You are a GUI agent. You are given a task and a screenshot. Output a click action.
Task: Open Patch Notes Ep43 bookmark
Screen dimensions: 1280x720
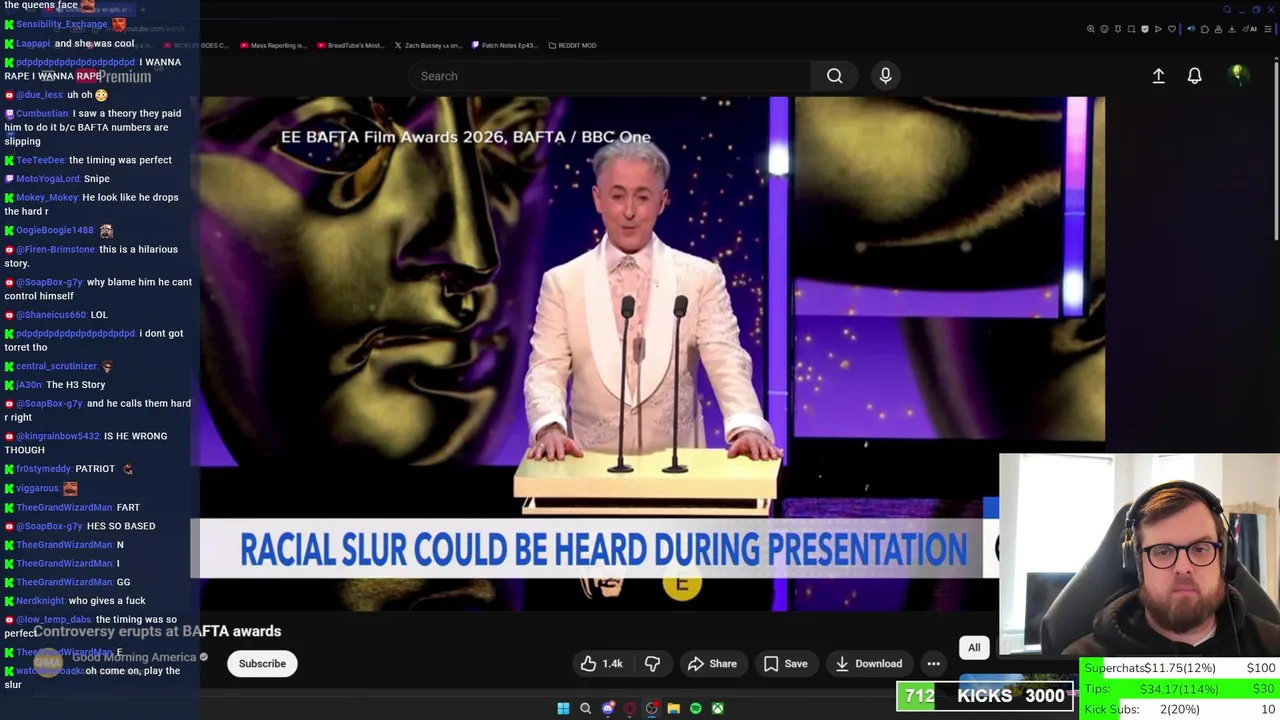(x=504, y=45)
